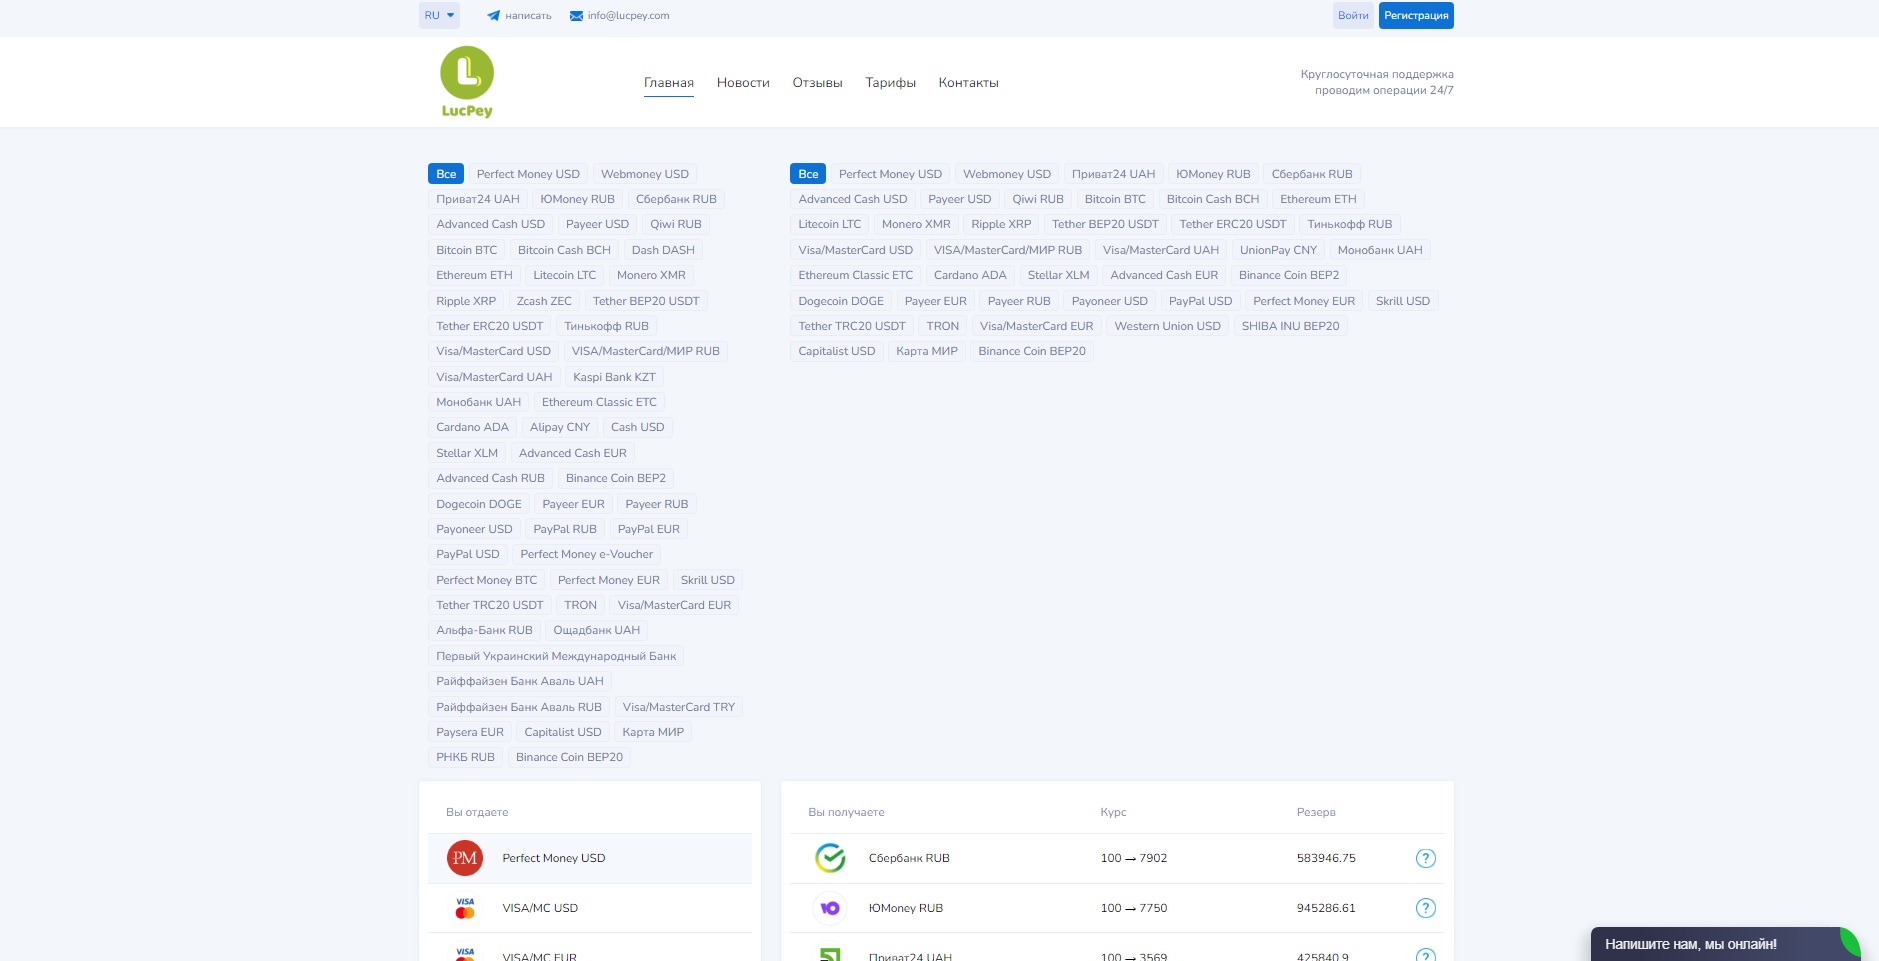Filter right list by Qiwi RUB
The height and width of the screenshot is (961, 1879).
[1037, 199]
